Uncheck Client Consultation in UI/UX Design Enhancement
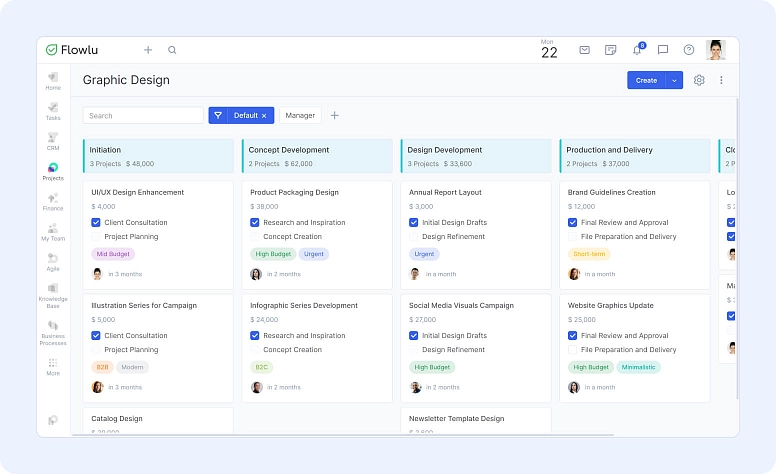 point(96,223)
